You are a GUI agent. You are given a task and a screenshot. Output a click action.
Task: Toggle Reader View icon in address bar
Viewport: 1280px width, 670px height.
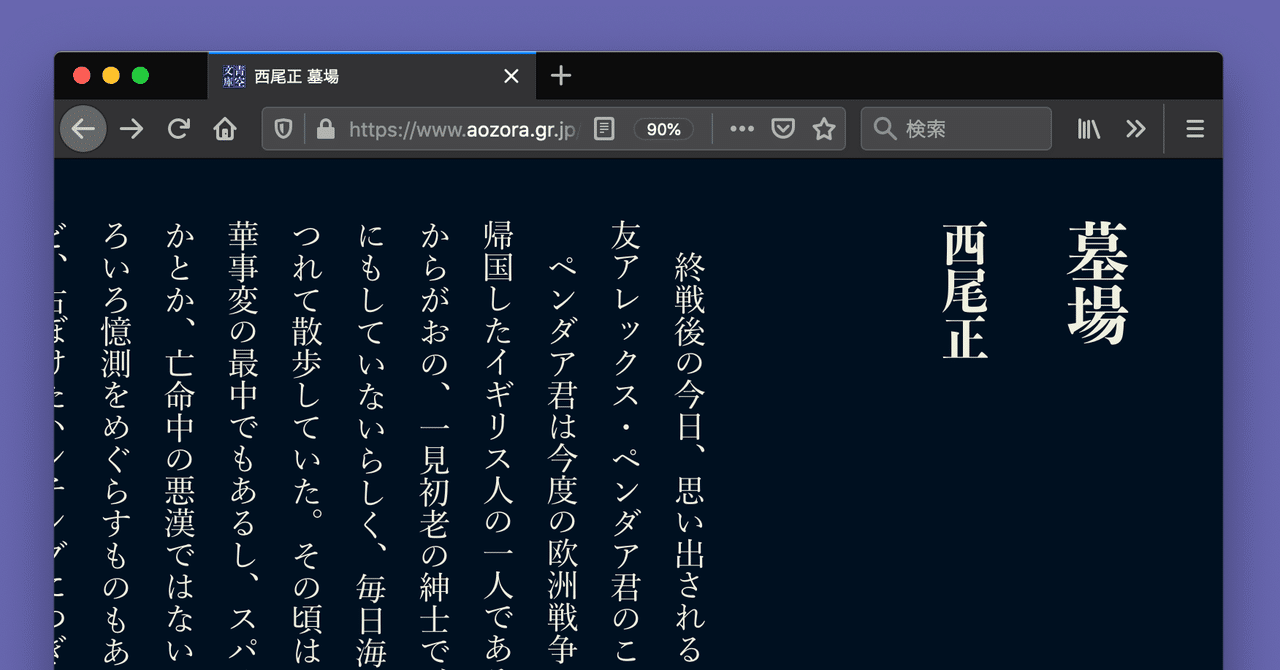pos(604,129)
